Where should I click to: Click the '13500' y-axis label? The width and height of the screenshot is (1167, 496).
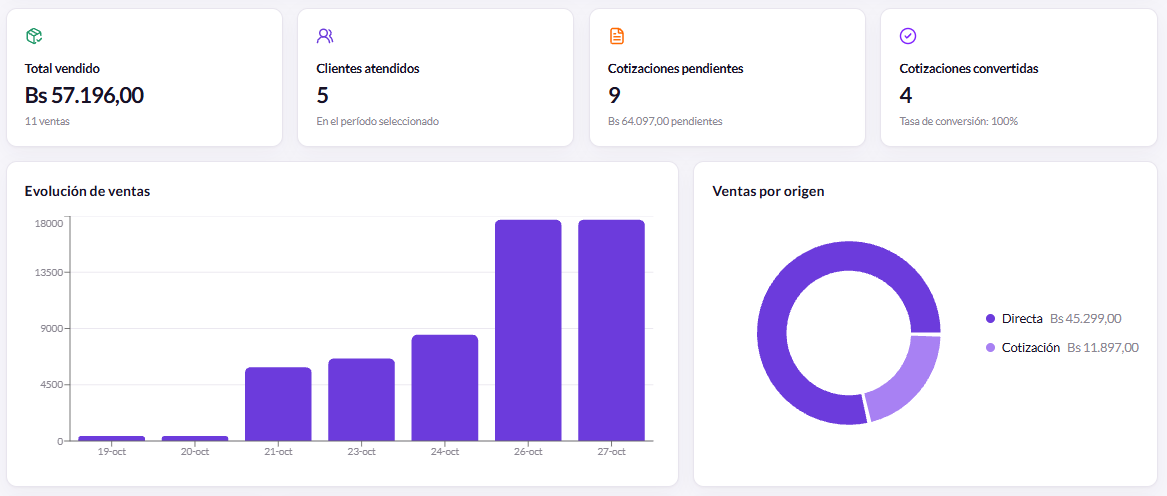[x=49, y=273]
